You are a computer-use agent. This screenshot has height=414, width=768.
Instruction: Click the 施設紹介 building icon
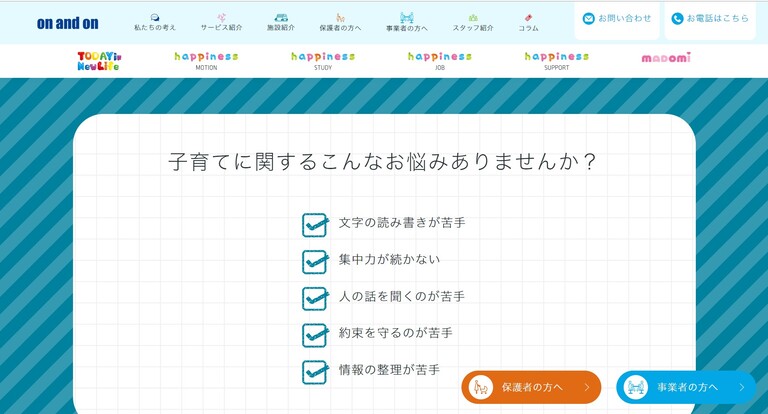281,17
